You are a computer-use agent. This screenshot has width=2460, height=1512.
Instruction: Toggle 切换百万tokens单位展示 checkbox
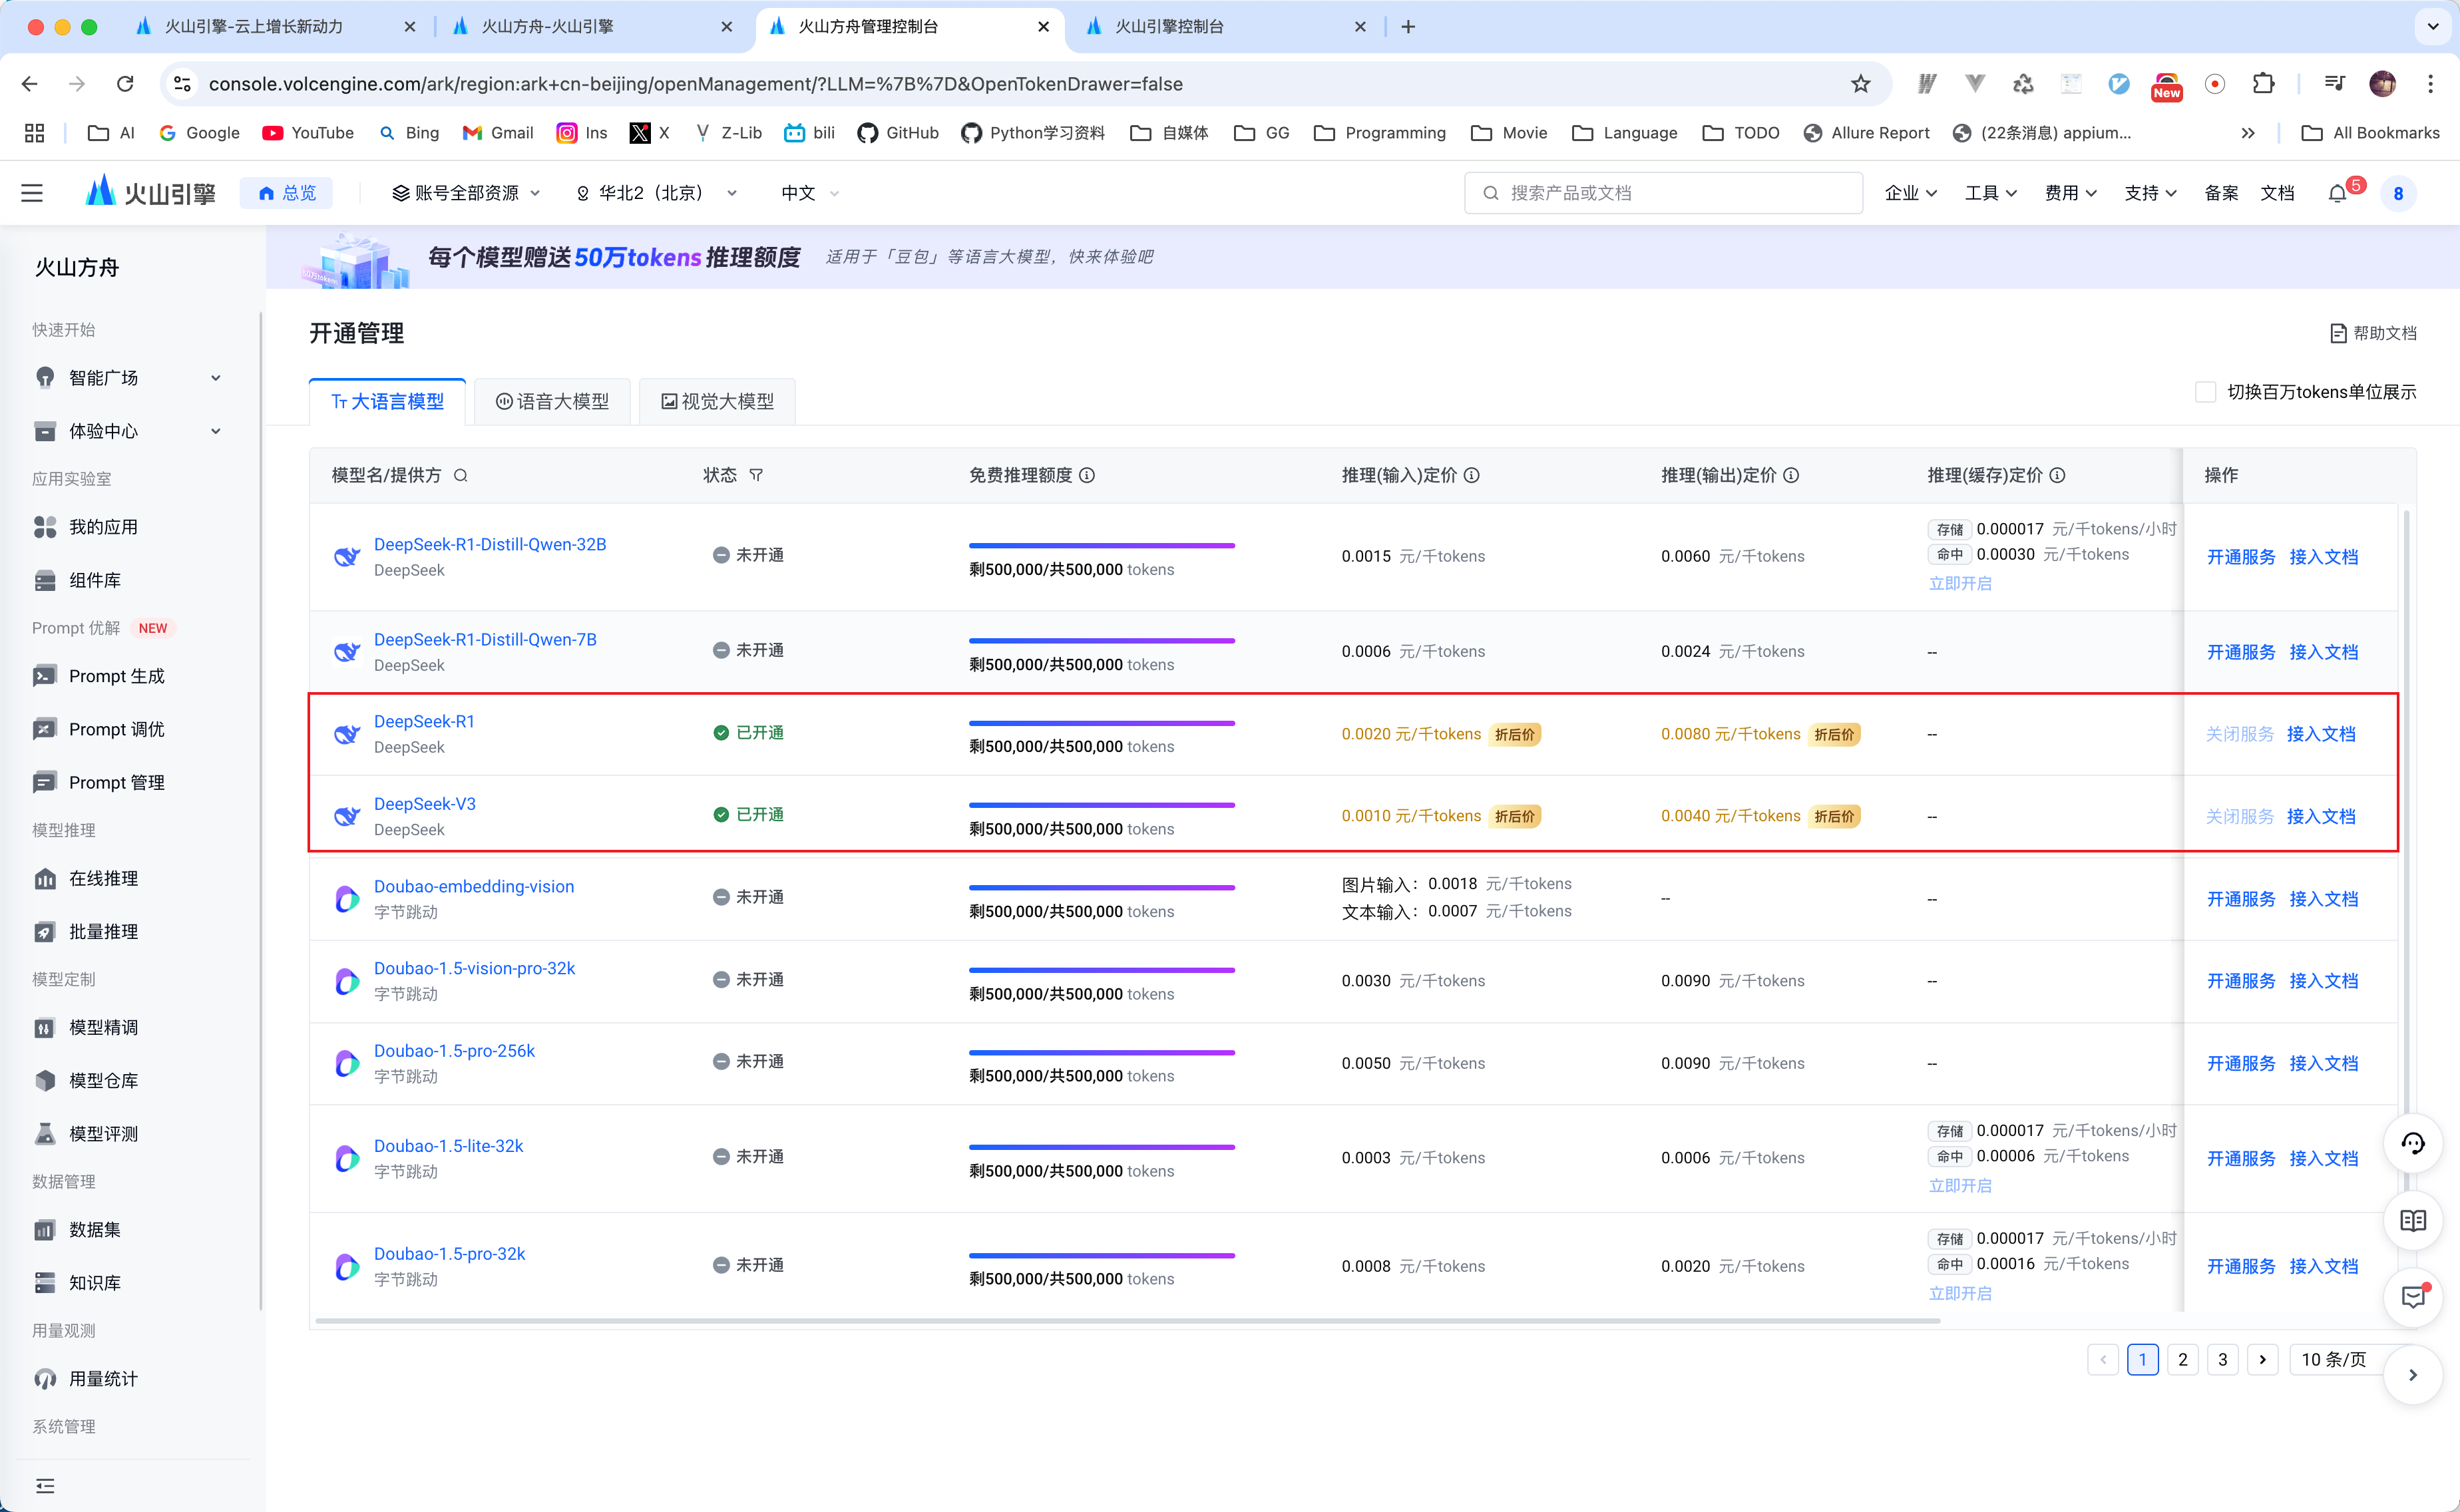coord(2205,392)
